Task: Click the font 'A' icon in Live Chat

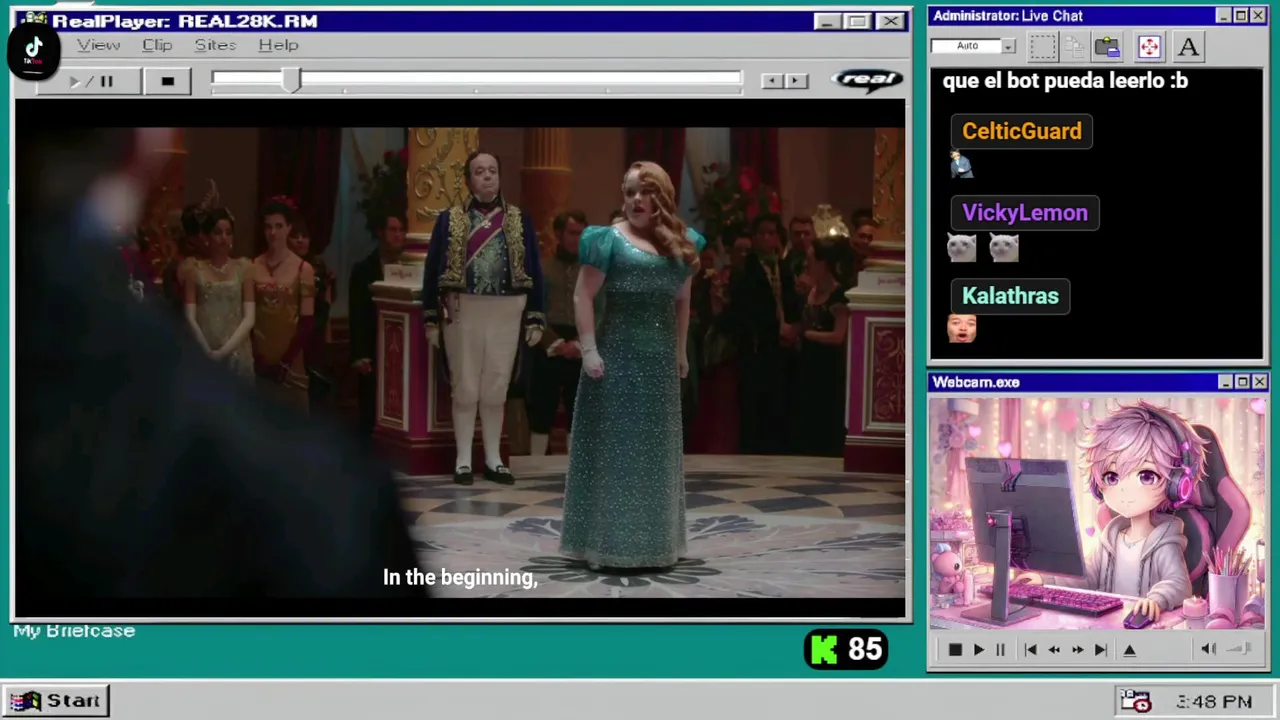Action: 1188,46
